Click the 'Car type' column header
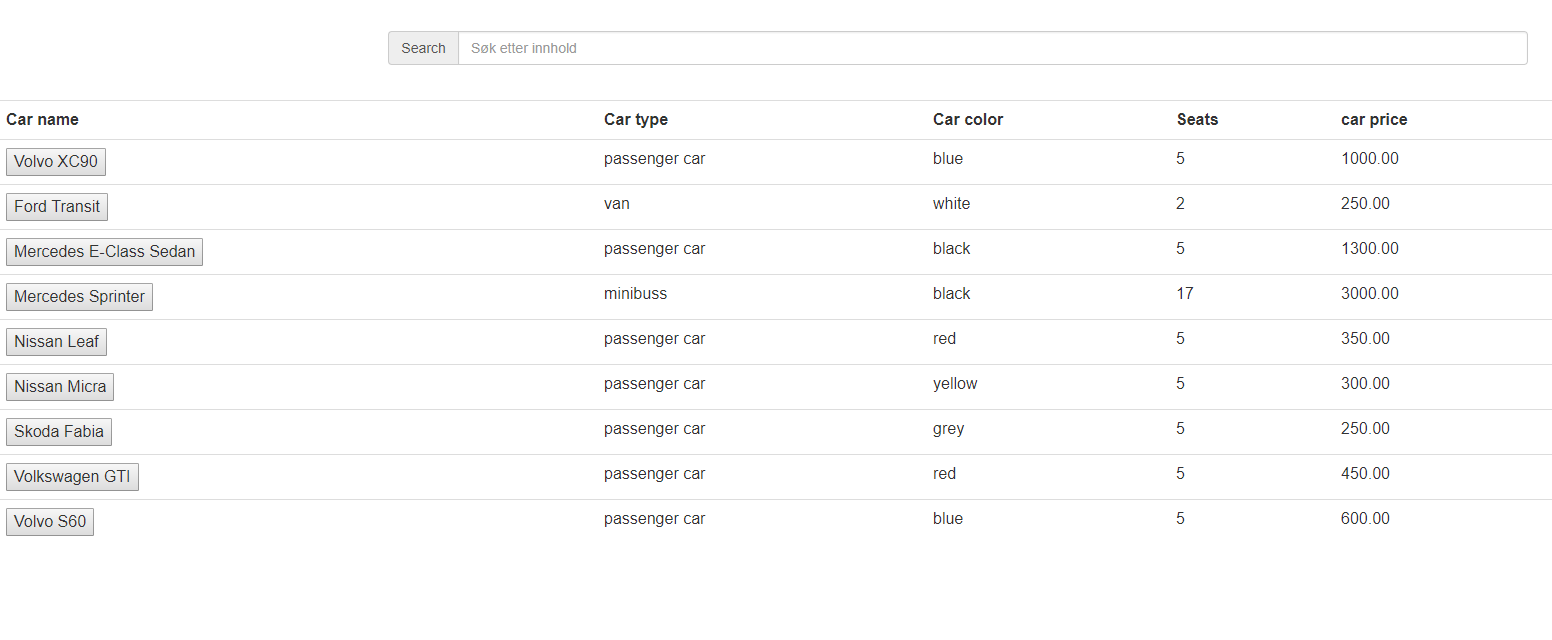1552x640 pixels. 636,119
